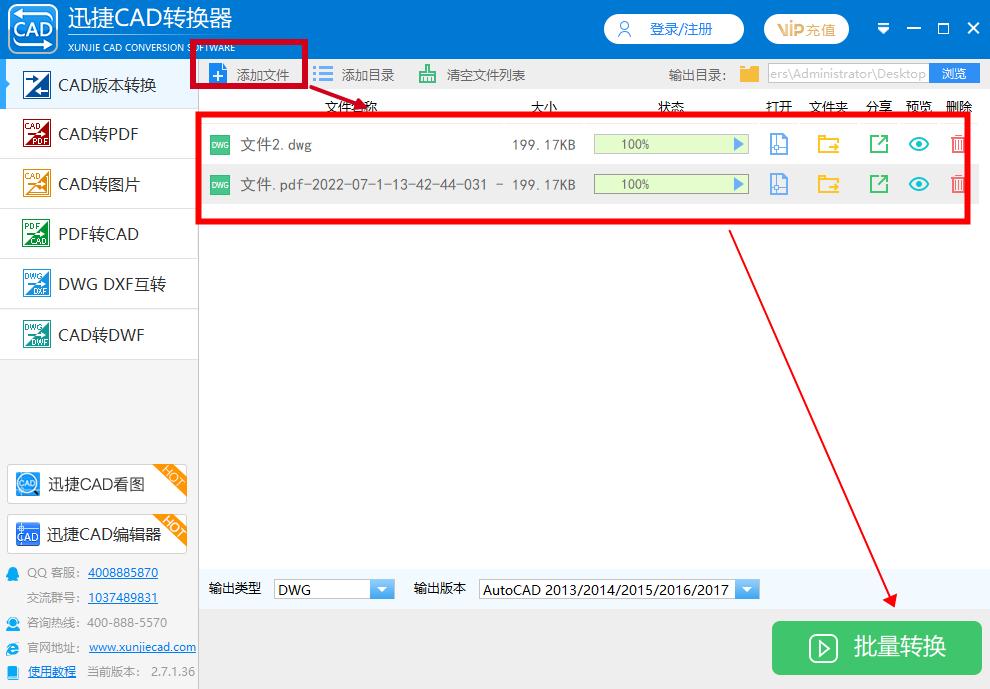The width and height of the screenshot is (990, 689).
Task: Click the 批量转换 batch convert button
Action: [875, 648]
